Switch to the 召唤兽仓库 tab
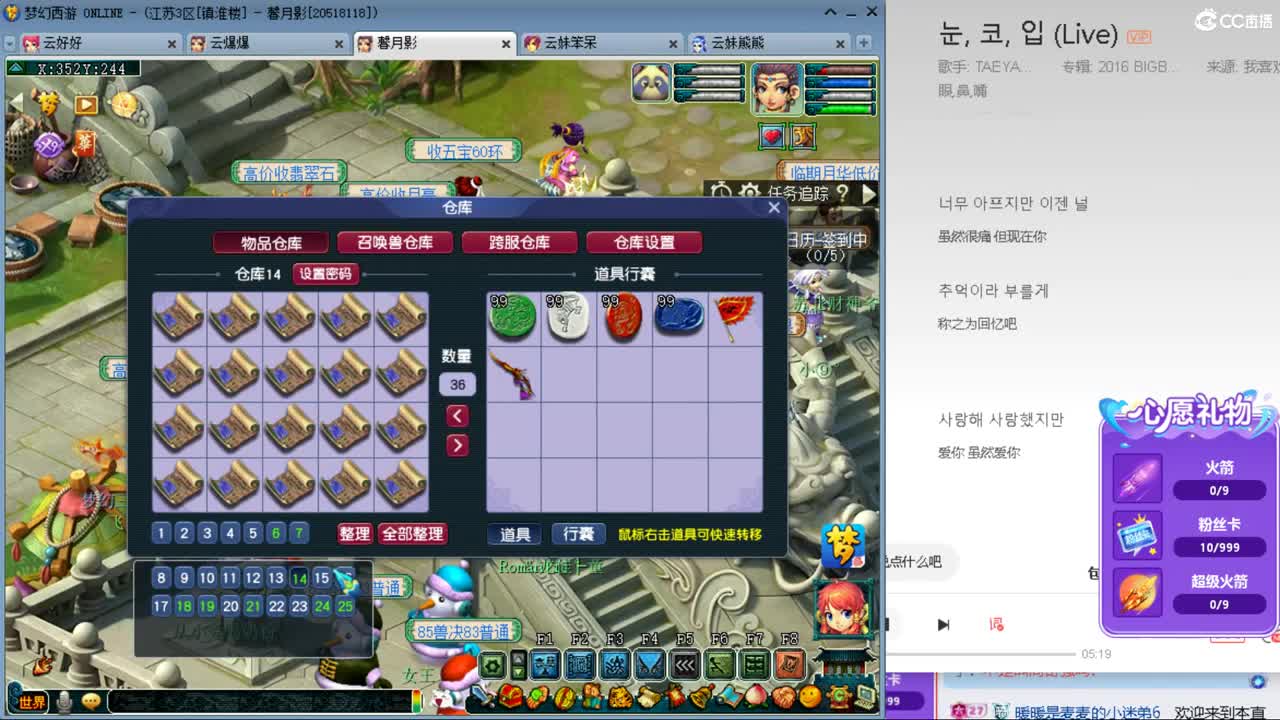Image resolution: width=1280 pixels, height=720 pixels. click(x=395, y=243)
